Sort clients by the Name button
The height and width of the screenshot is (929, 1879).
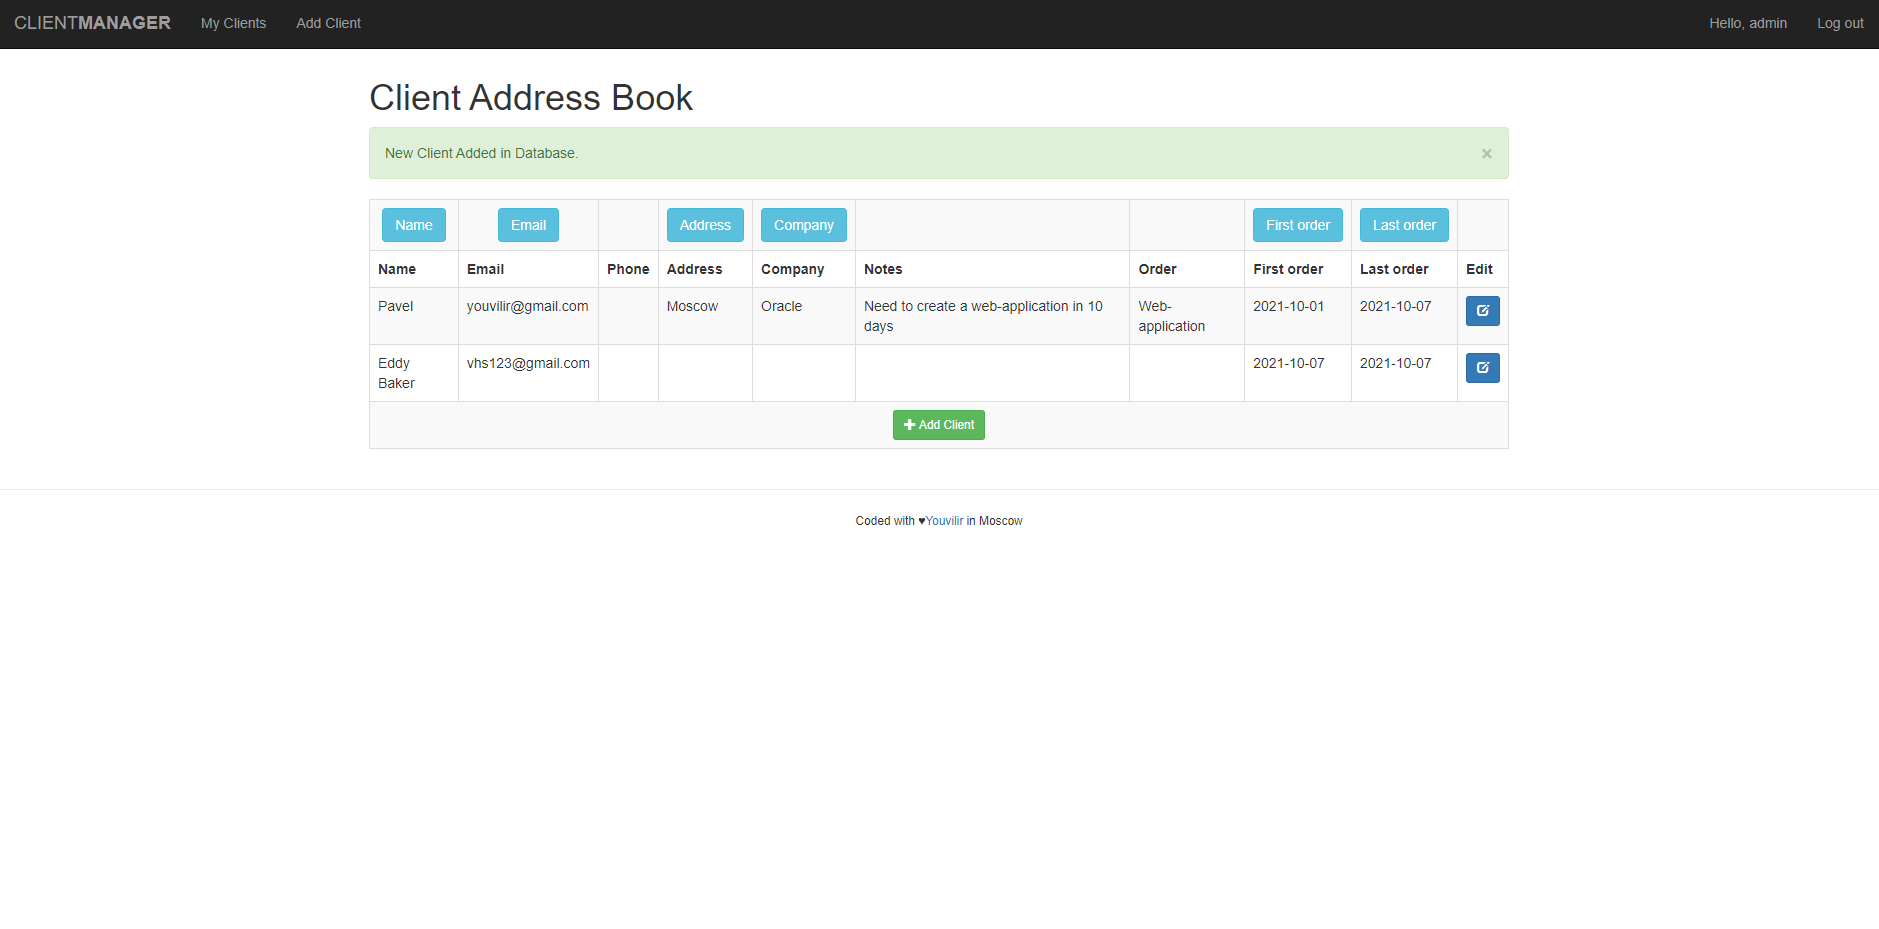(x=414, y=225)
